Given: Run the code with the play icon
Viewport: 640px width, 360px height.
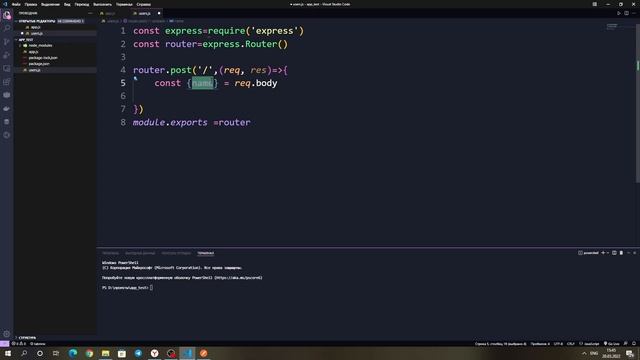Looking at the screenshot, I should tap(619, 13).
